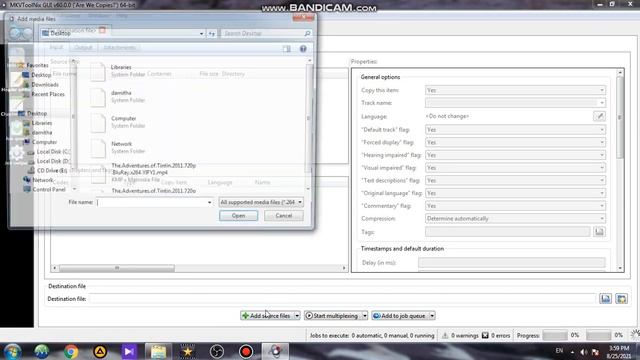
Task: Select Downloads in Favorites sidebar
Action: [x=45, y=84]
